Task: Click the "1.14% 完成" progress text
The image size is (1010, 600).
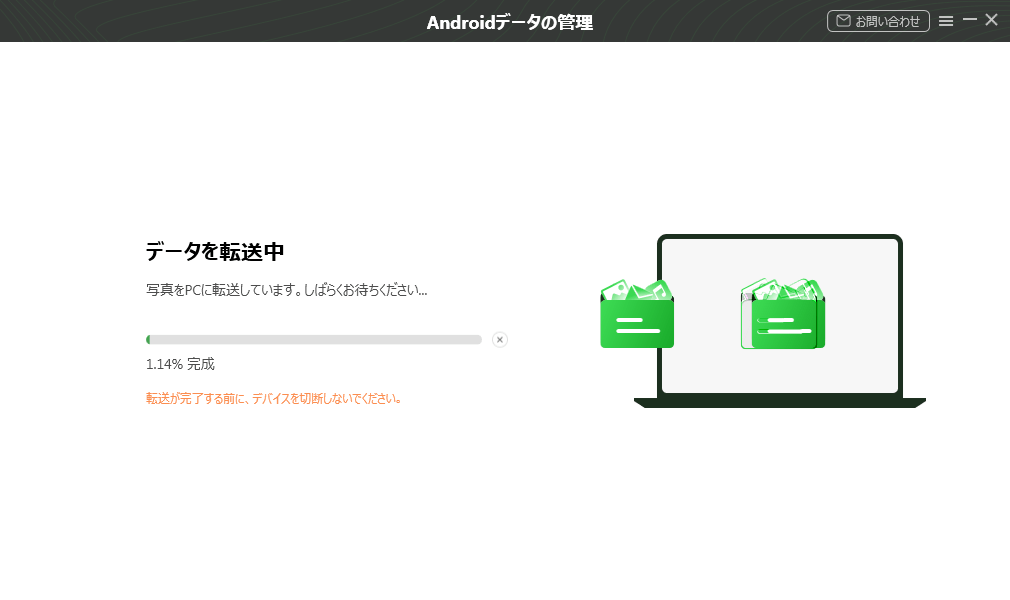Action: click(180, 364)
